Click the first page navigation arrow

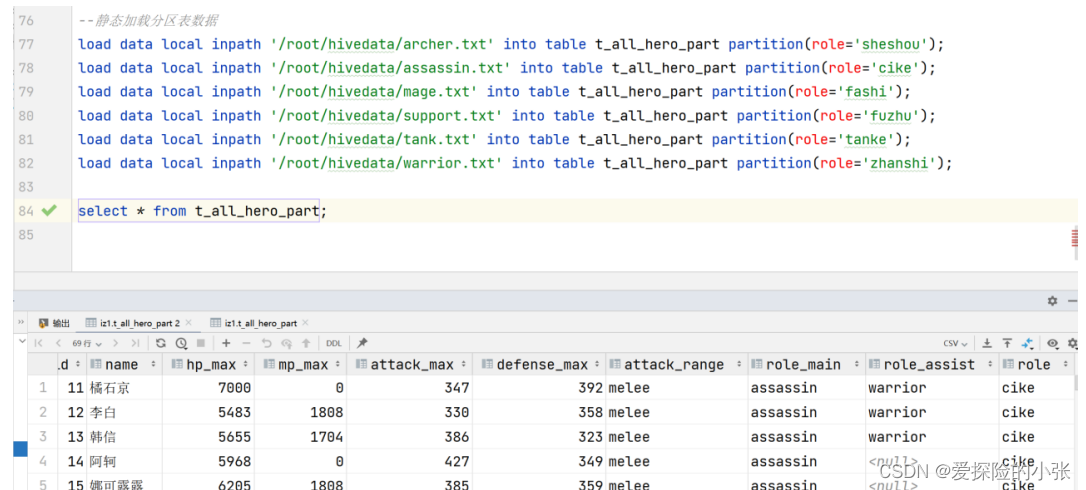(39, 343)
